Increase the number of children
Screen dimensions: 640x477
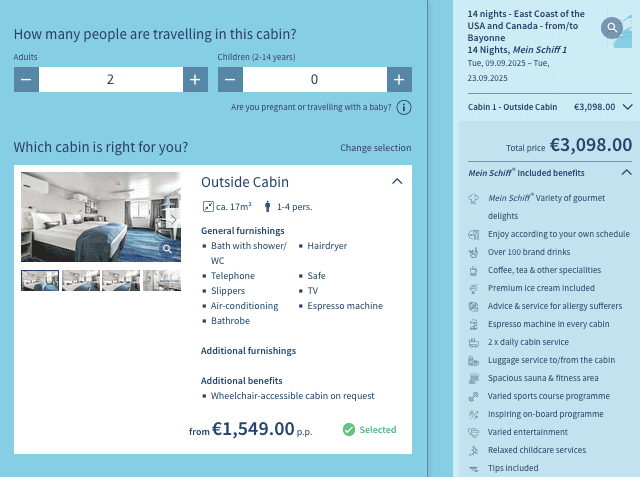pyautogui.click(x=399, y=80)
